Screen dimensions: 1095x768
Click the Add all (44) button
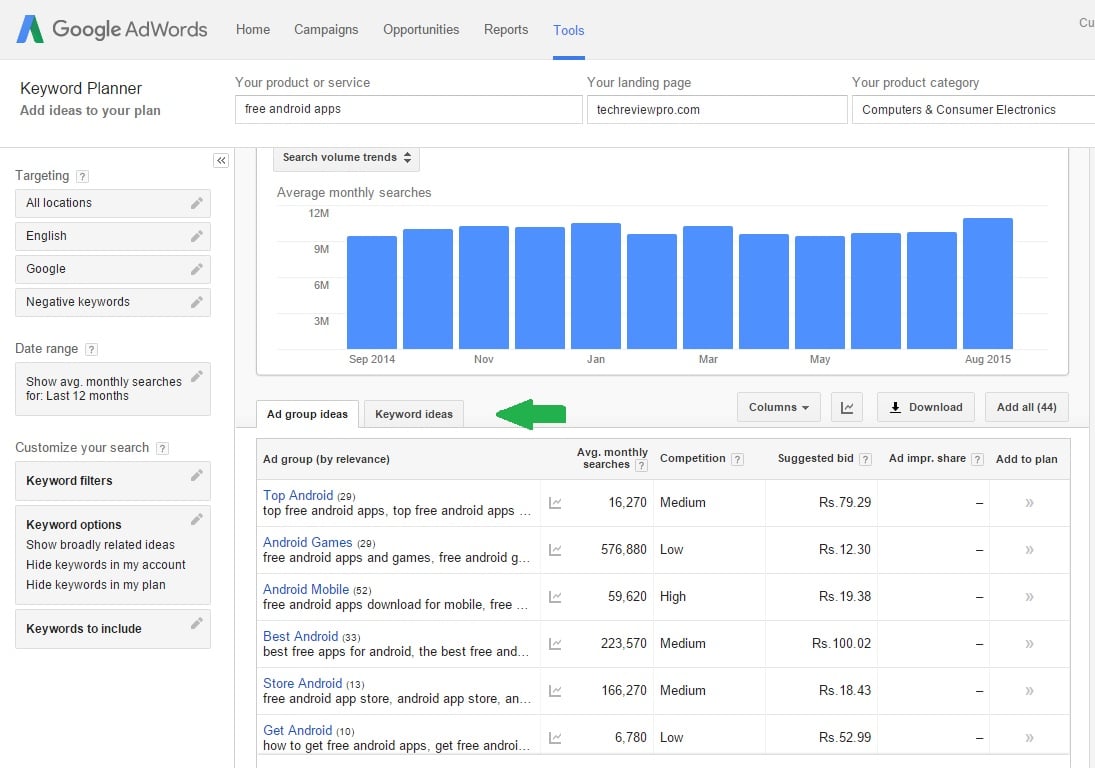pyautogui.click(x=1026, y=407)
